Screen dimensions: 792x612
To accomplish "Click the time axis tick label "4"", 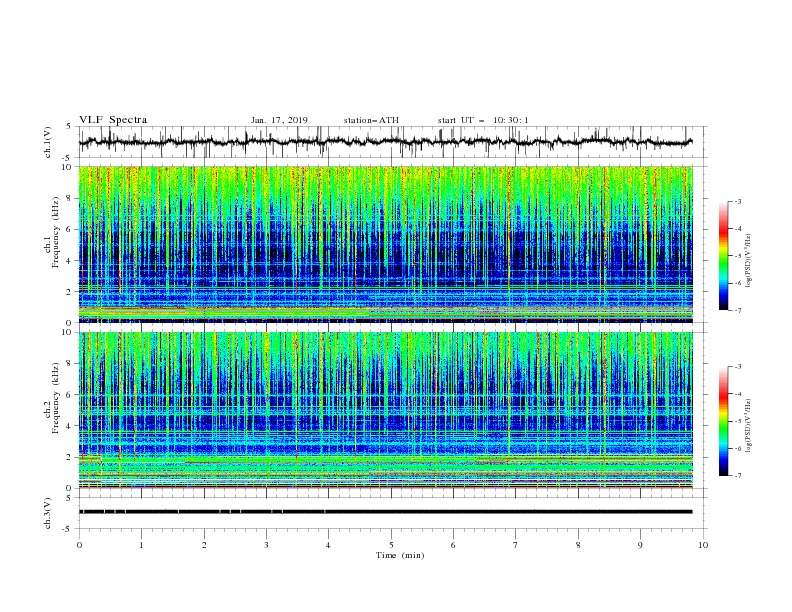I will tap(328, 545).
